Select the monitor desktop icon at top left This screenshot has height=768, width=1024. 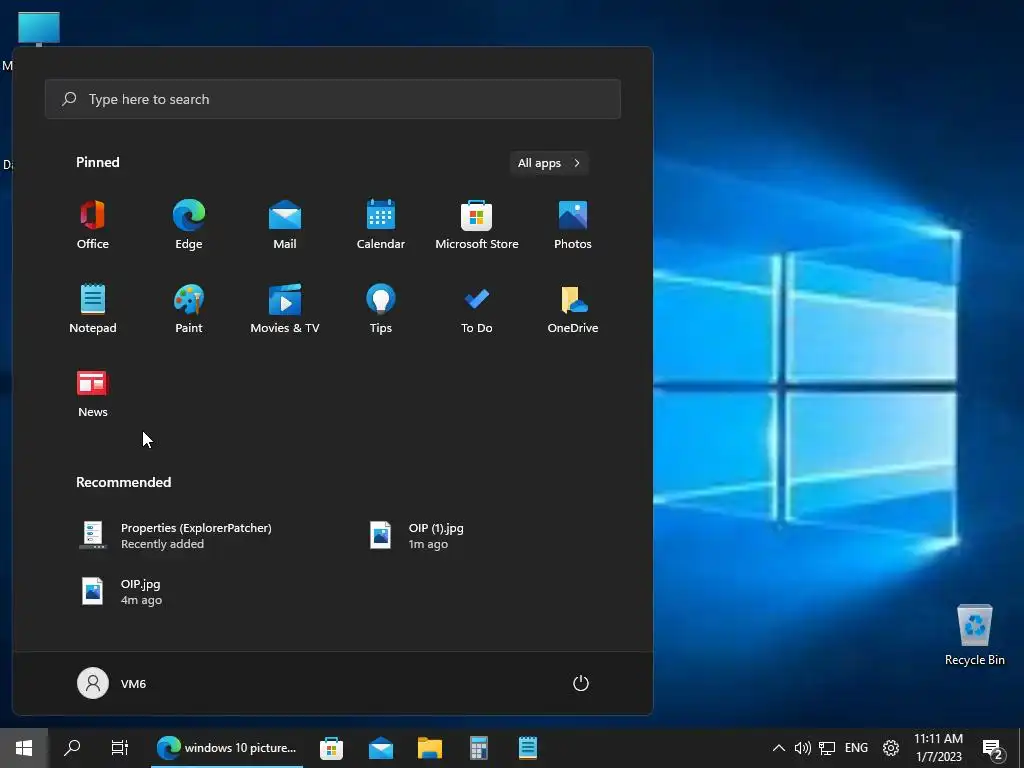[39, 29]
